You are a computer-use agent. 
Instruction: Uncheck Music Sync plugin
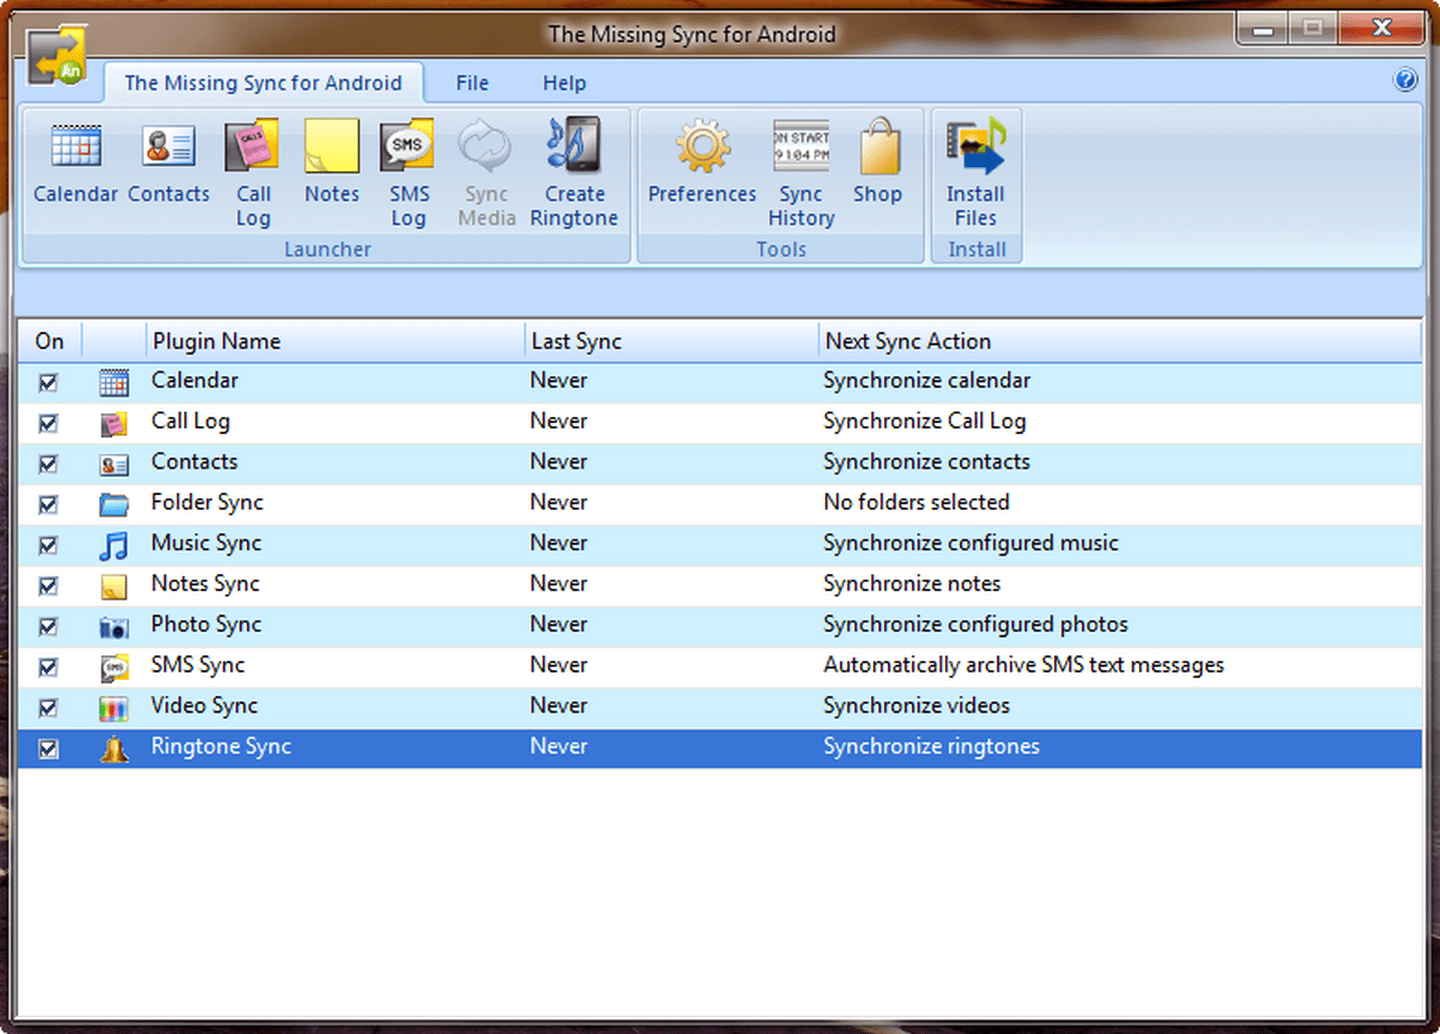pos(48,545)
